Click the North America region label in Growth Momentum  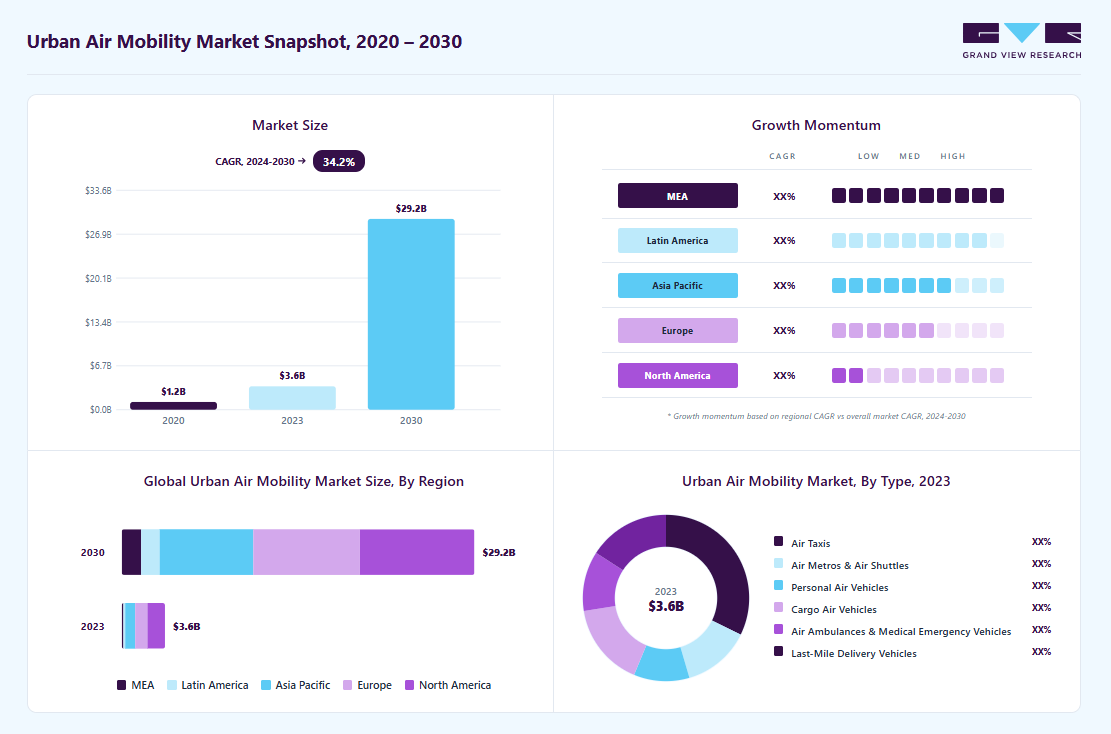(677, 376)
